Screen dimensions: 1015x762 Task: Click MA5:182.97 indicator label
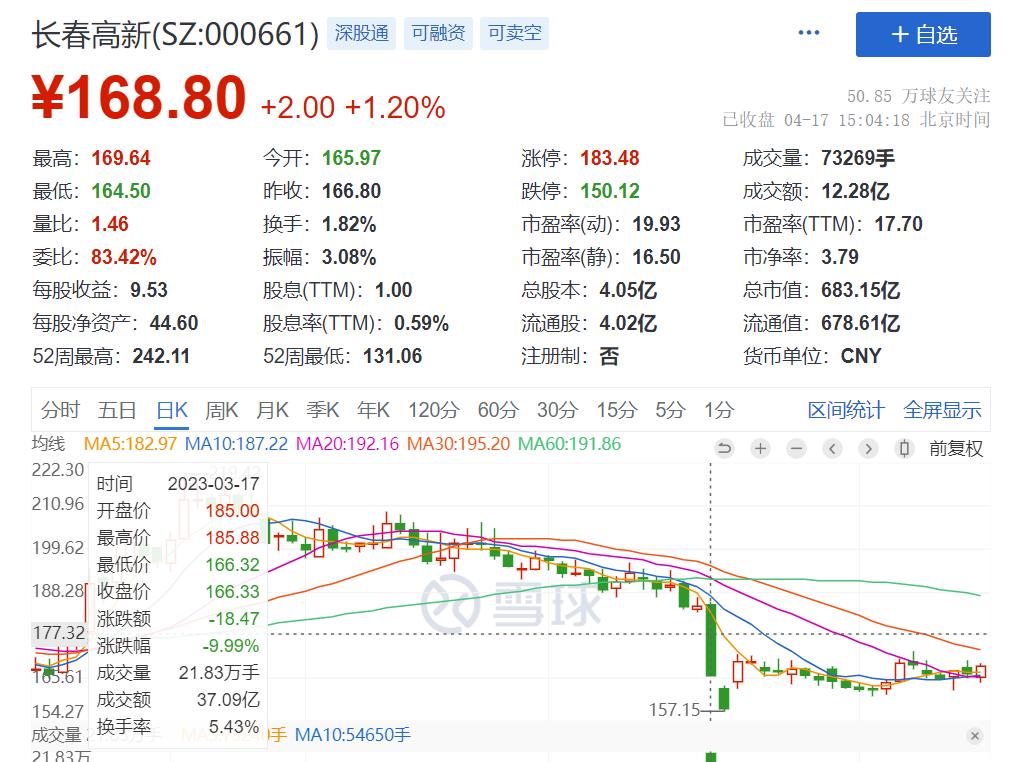click(x=130, y=444)
